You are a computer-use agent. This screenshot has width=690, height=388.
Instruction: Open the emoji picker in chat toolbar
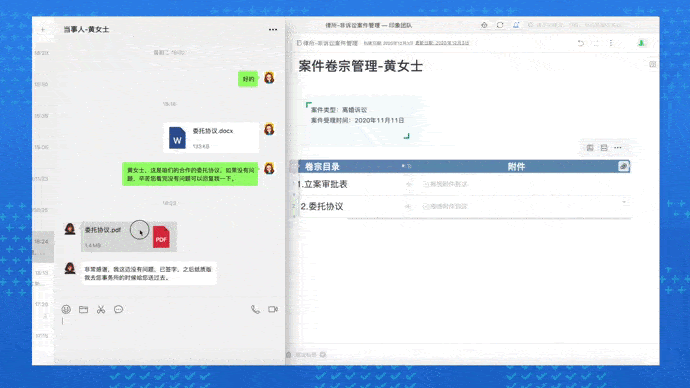point(66,309)
